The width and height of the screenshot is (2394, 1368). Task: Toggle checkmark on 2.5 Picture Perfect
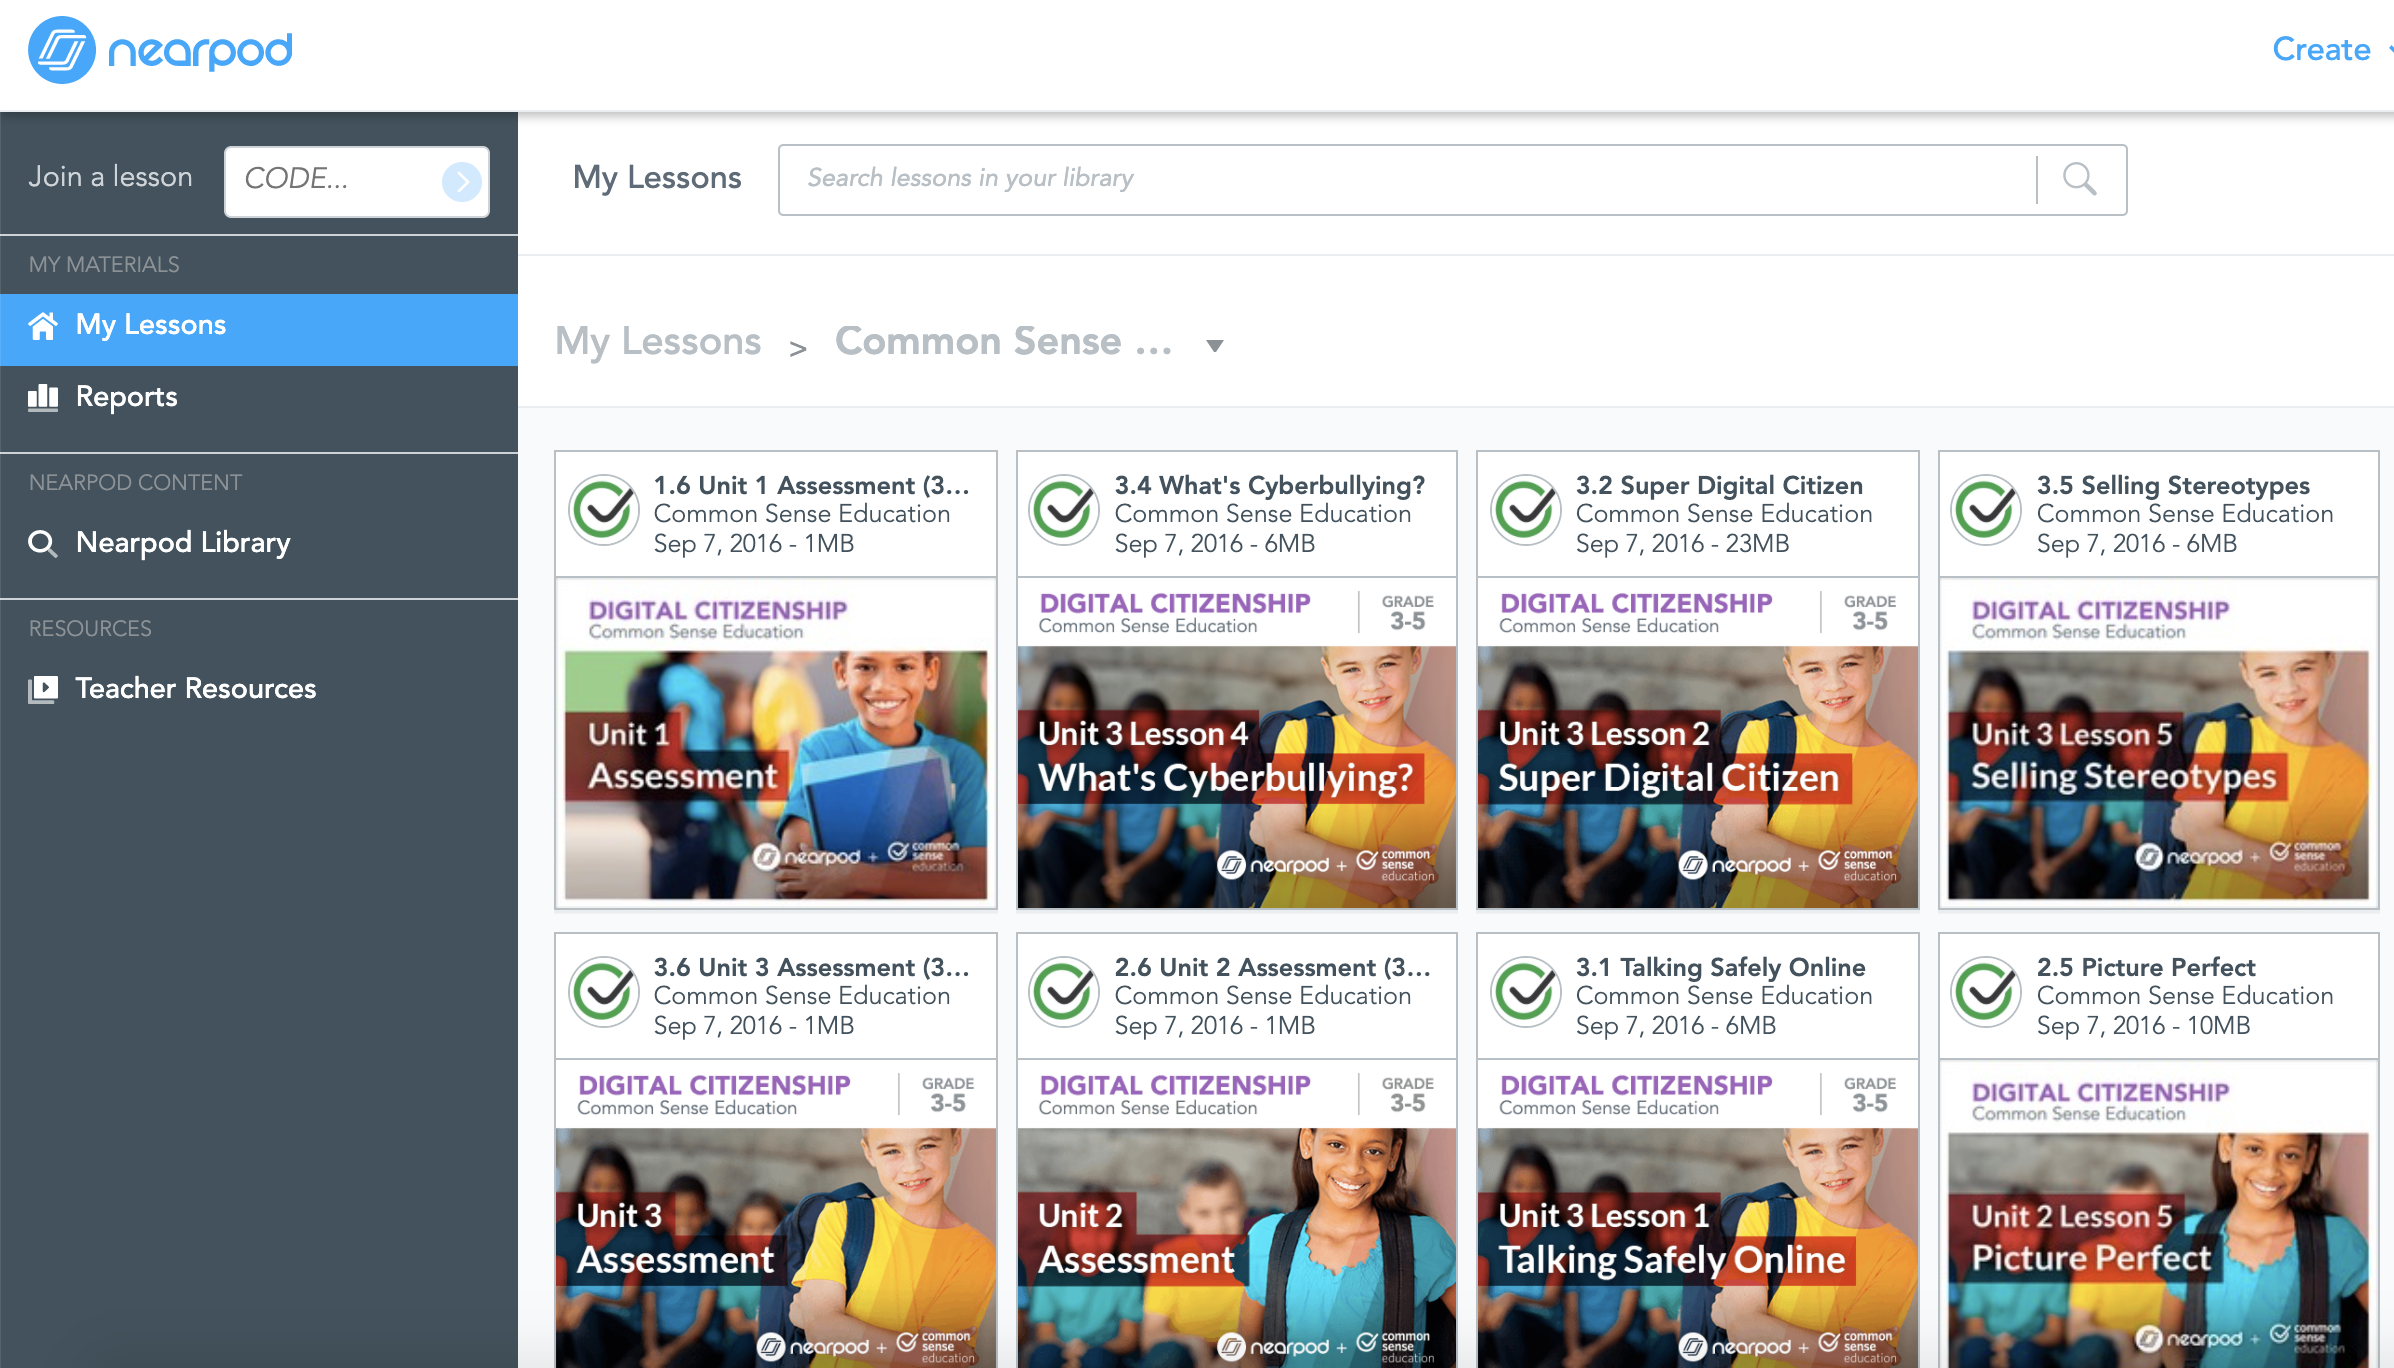tap(1987, 992)
